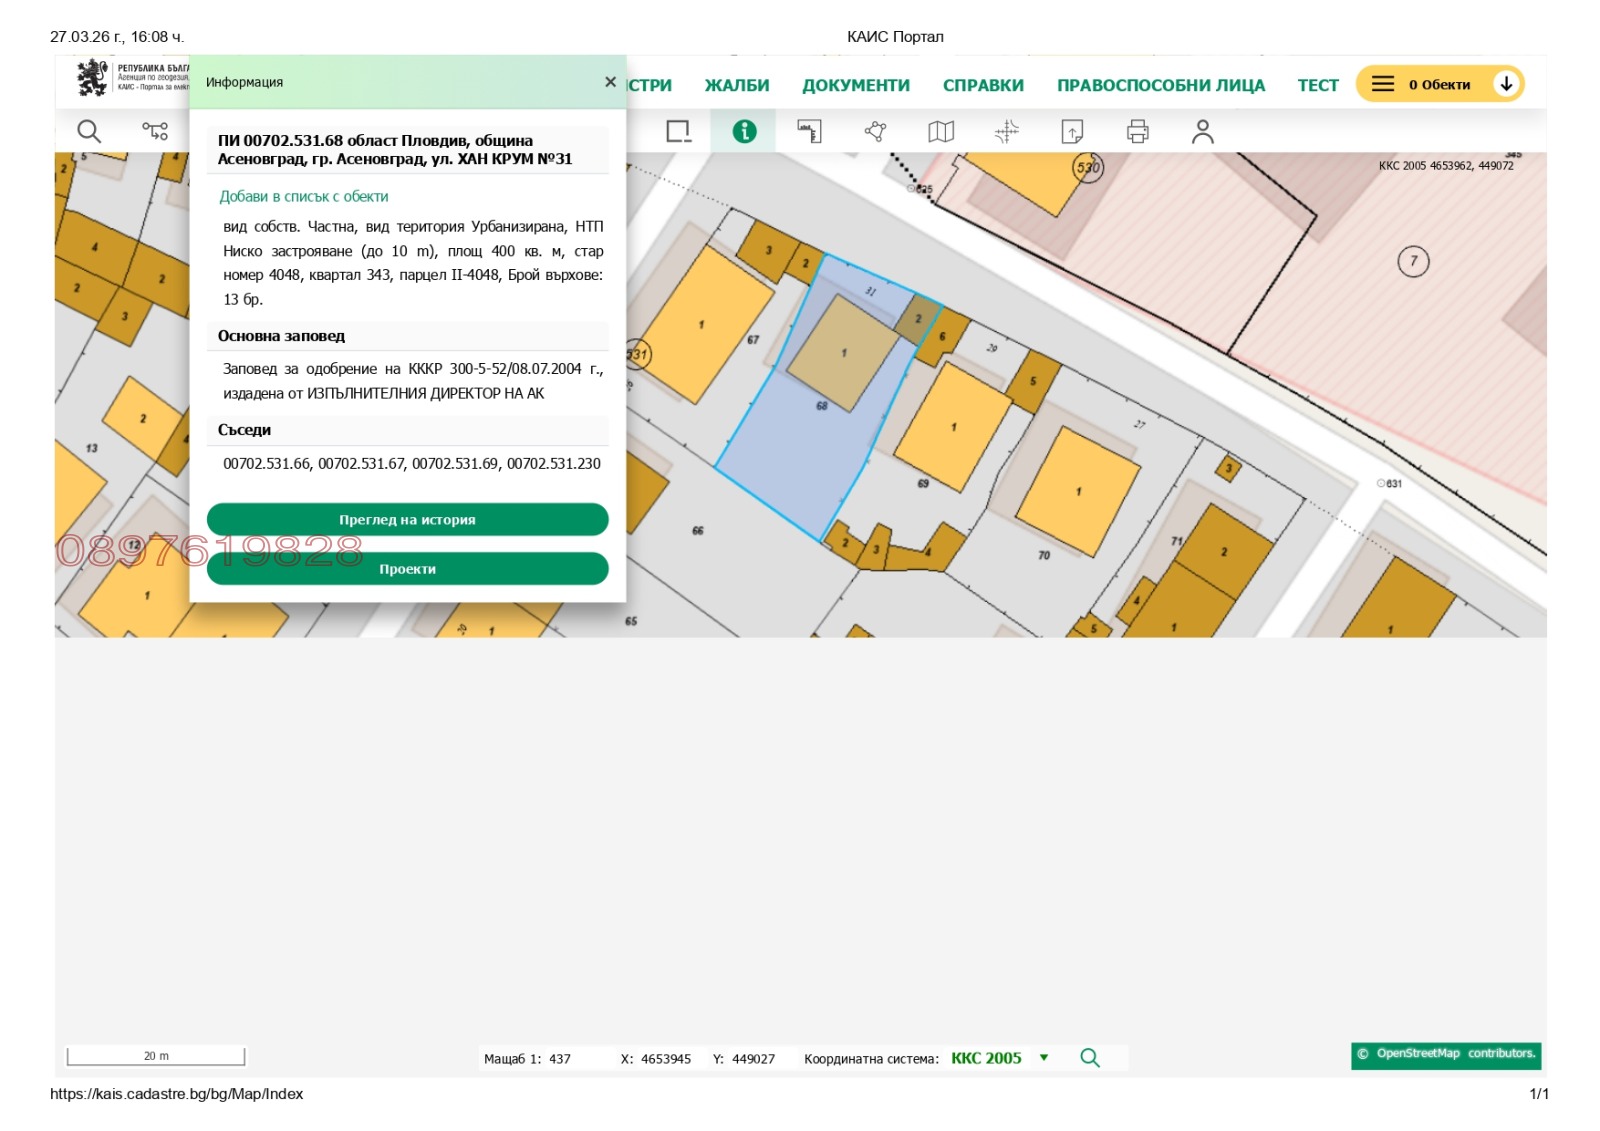Print the map with printer icon
This screenshot has height=1131, width=1600.
click(x=1137, y=131)
